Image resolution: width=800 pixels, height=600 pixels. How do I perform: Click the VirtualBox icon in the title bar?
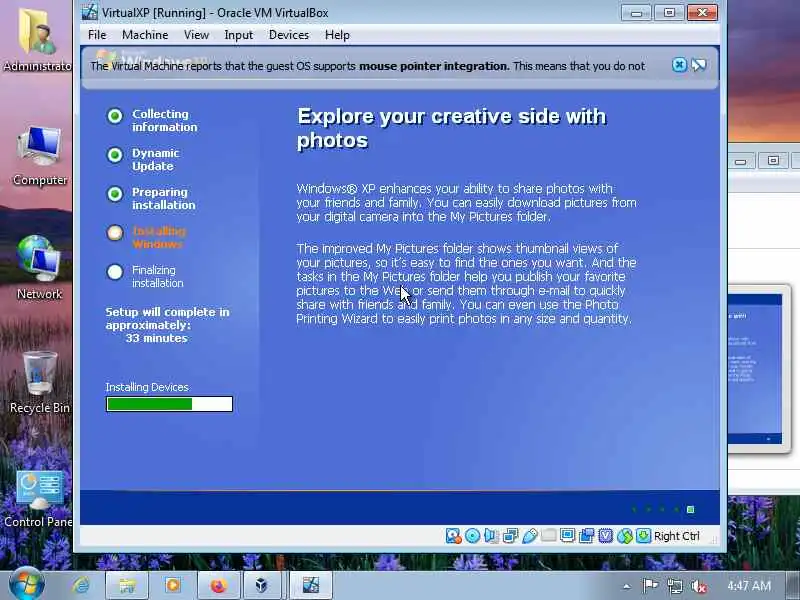click(90, 12)
